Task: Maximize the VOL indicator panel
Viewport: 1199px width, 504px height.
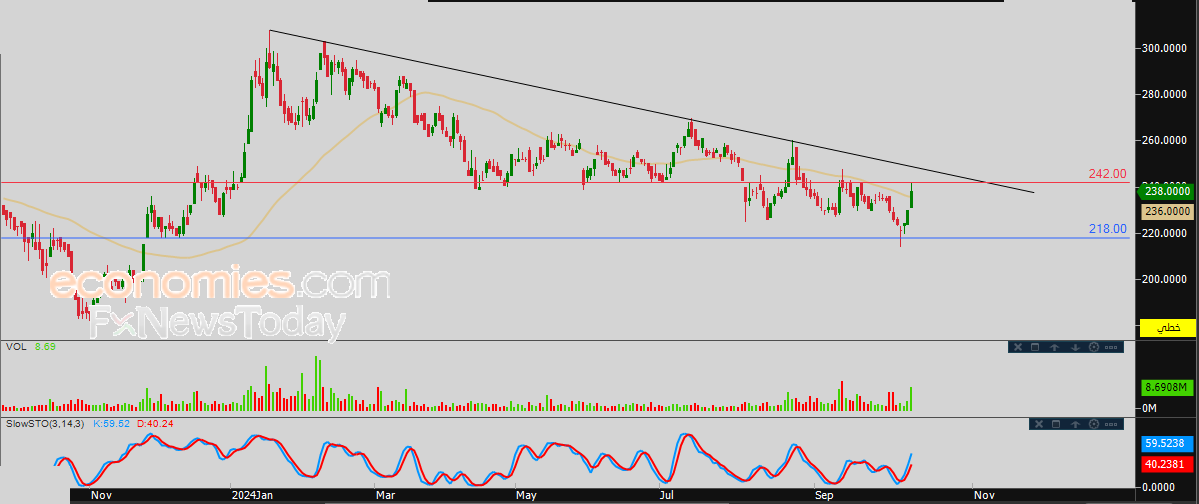Action: coord(1035,347)
